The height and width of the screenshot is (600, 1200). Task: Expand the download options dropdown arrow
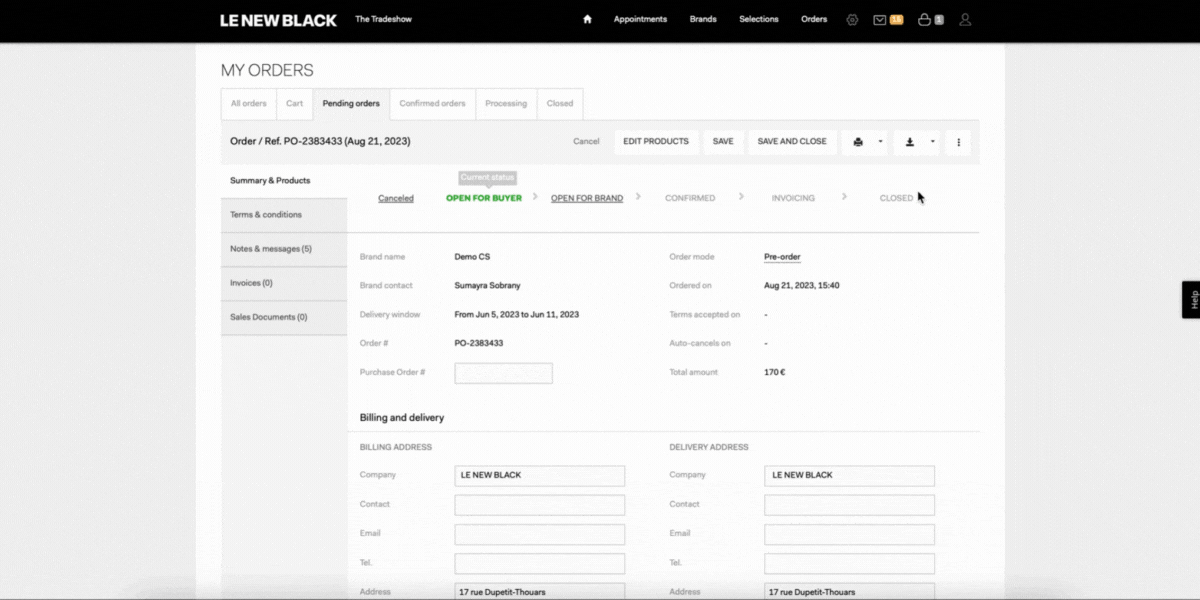click(933, 142)
